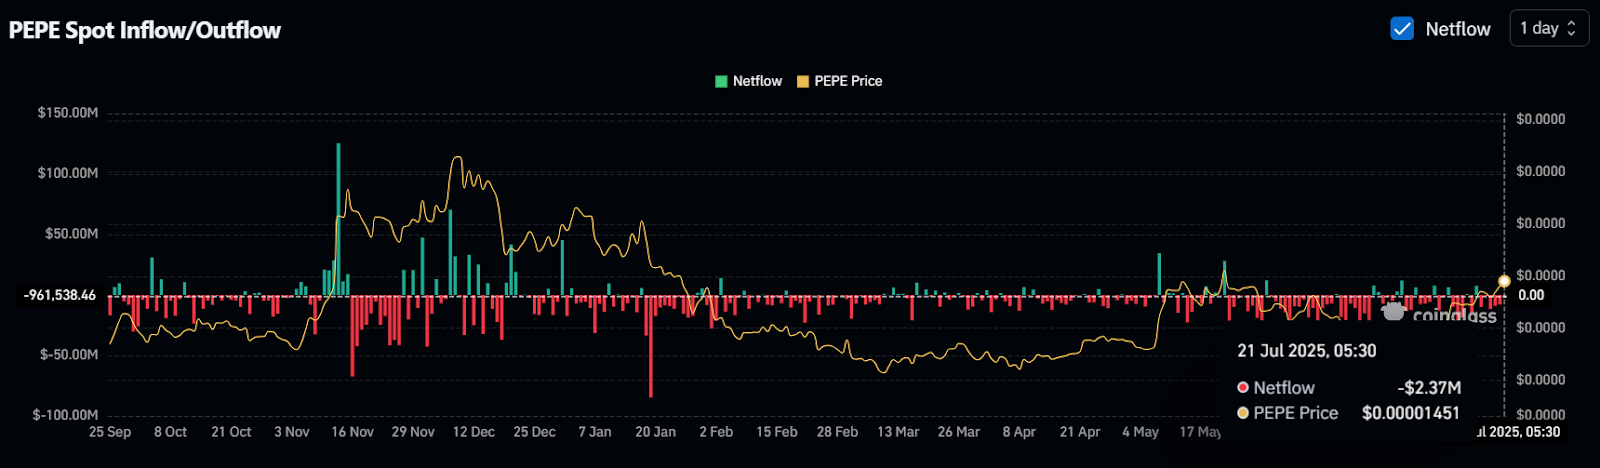Image resolution: width=1600 pixels, height=468 pixels.
Task: Click the PEPE Spot Inflow/Outflow title
Action: click(x=145, y=30)
